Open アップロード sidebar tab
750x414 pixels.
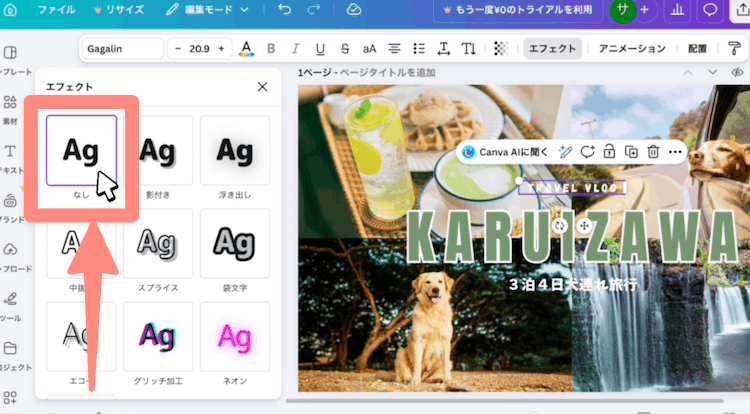pos(11,257)
